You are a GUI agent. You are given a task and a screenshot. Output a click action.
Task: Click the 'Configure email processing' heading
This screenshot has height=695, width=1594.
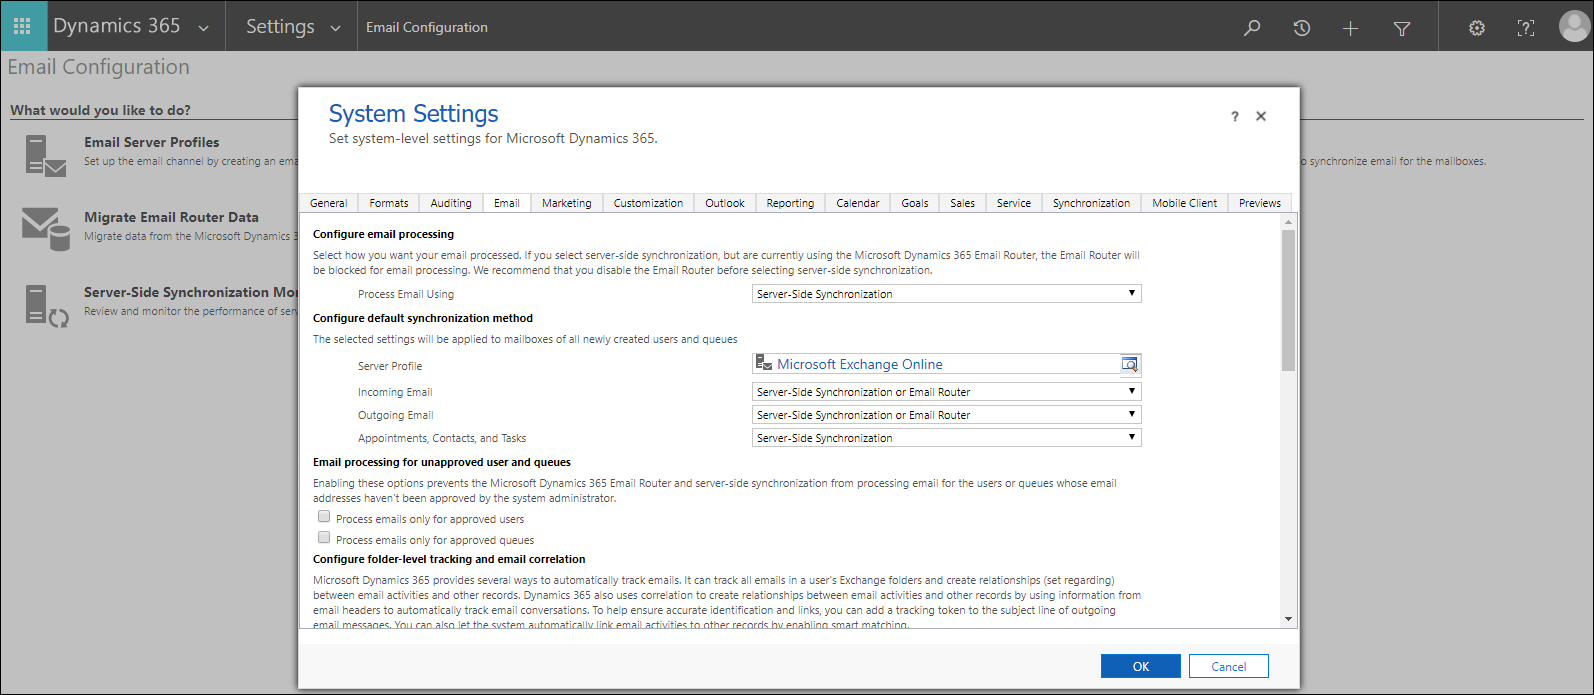point(383,234)
